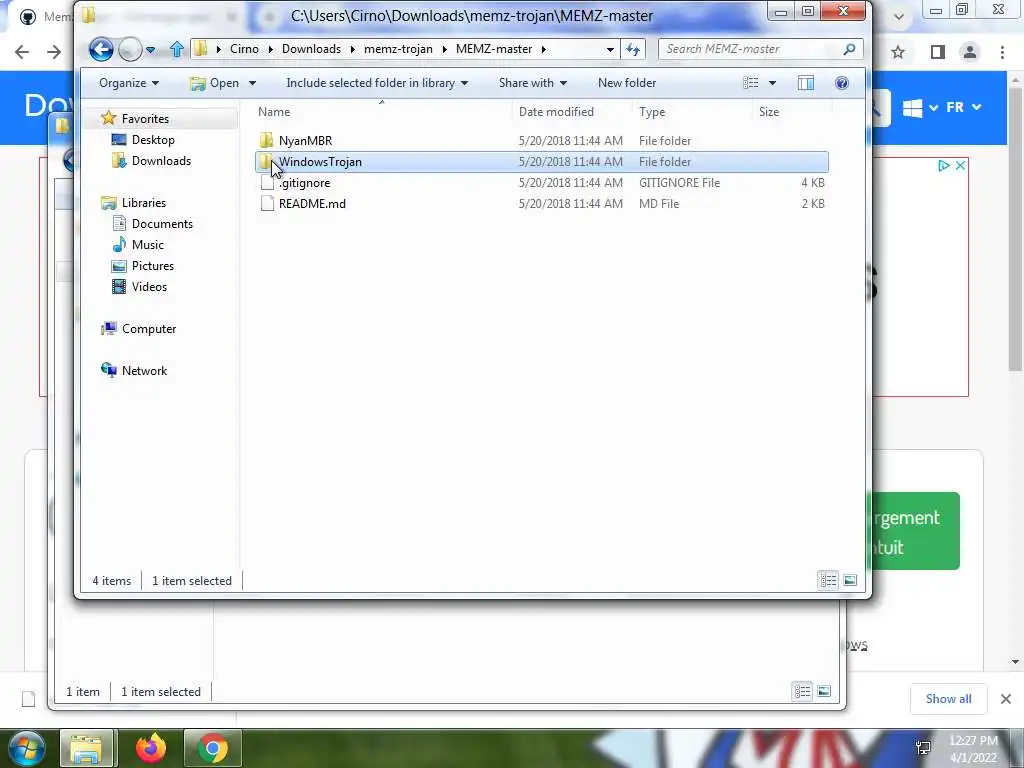Image resolution: width=1024 pixels, height=768 pixels.
Task: Click the Open toolbar button
Action: [x=214, y=83]
